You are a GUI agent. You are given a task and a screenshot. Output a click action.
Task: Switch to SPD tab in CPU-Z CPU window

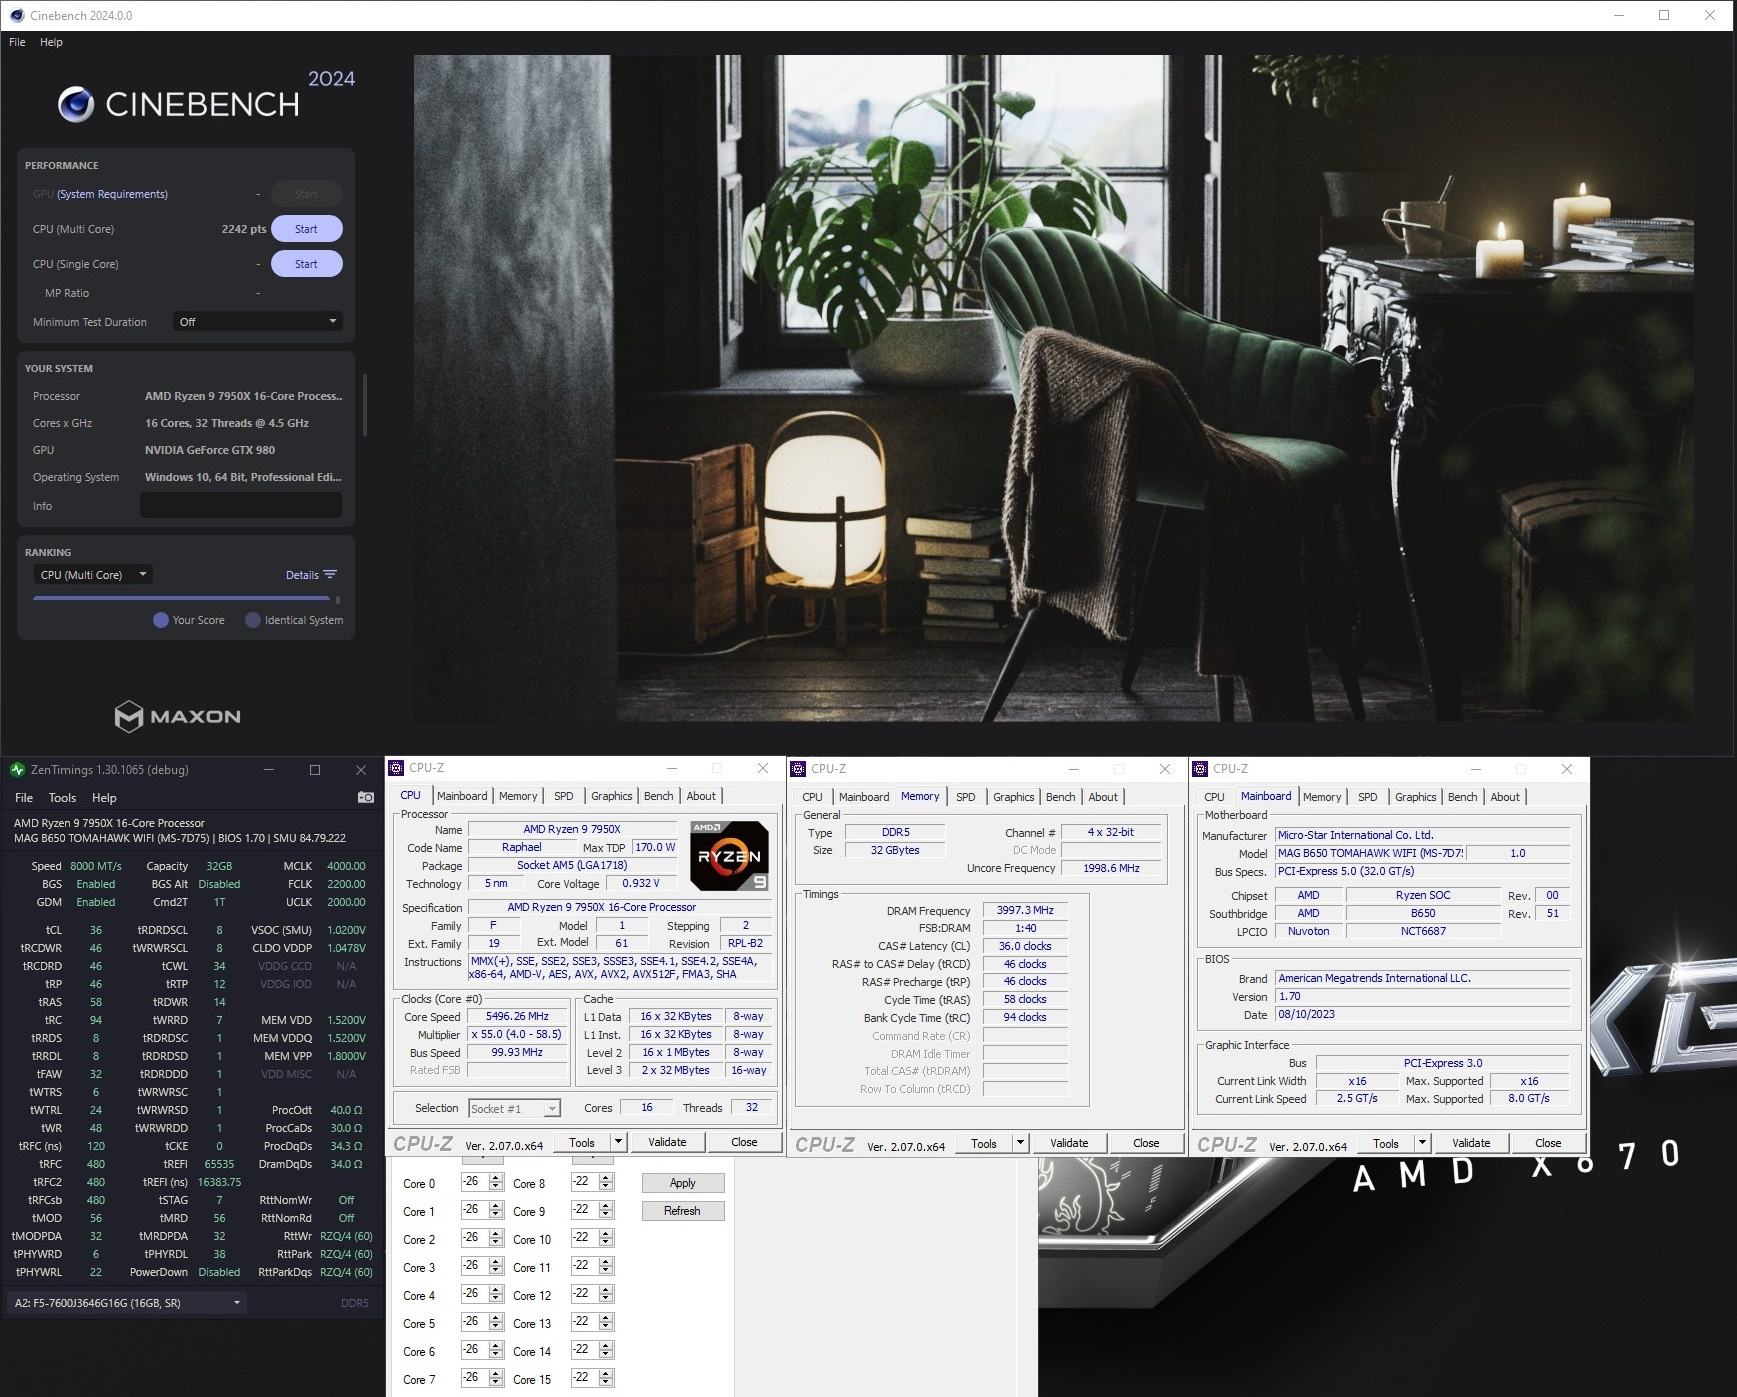pyautogui.click(x=564, y=796)
